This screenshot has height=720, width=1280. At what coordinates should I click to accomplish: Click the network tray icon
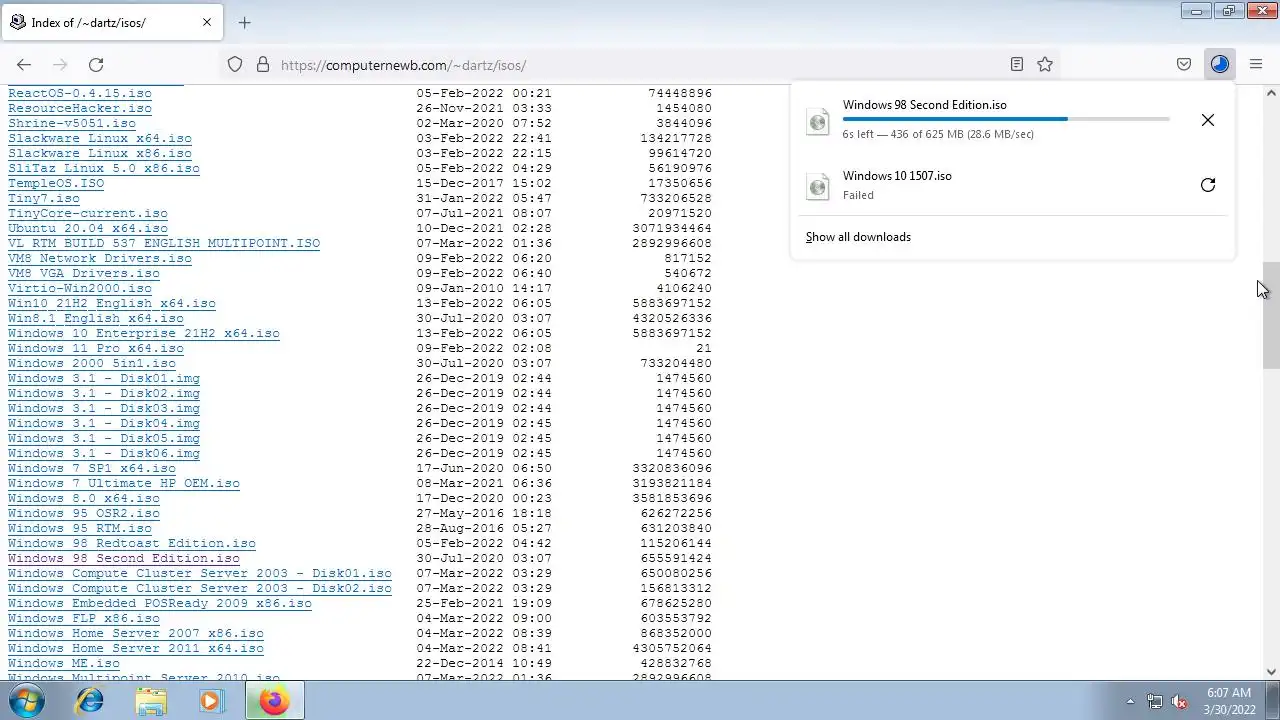coord(1155,701)
